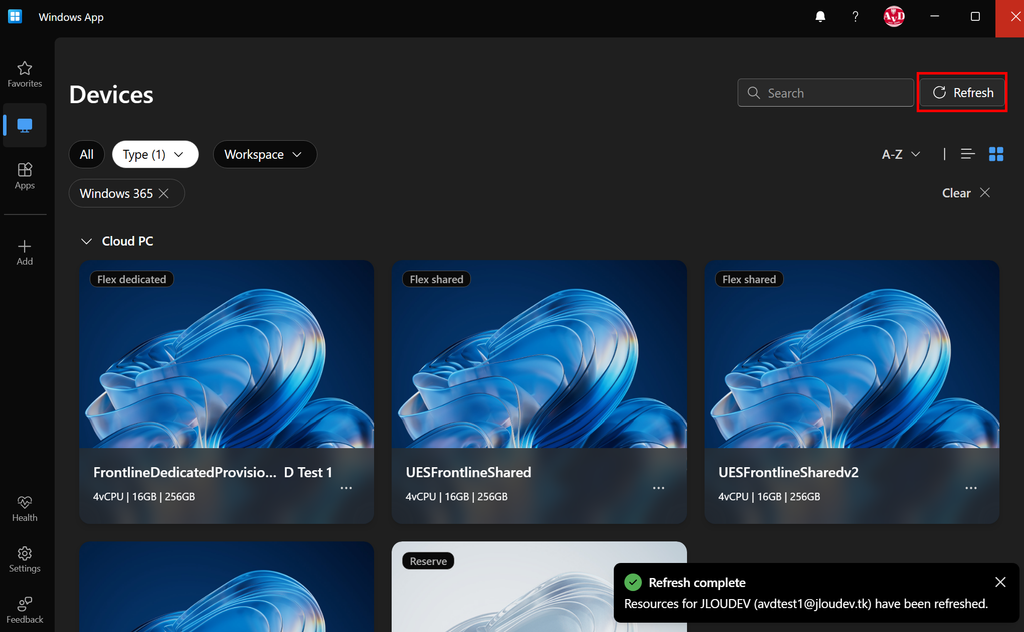Click the Resources for JLOUDEV message text
The image size is (1024, 632).
click(806, 604)
